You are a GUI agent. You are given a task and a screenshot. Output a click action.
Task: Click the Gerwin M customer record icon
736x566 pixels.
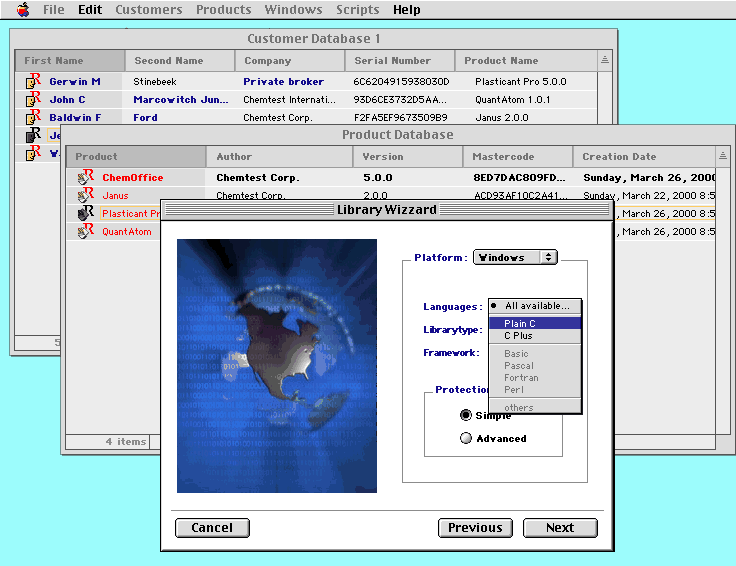33,82
